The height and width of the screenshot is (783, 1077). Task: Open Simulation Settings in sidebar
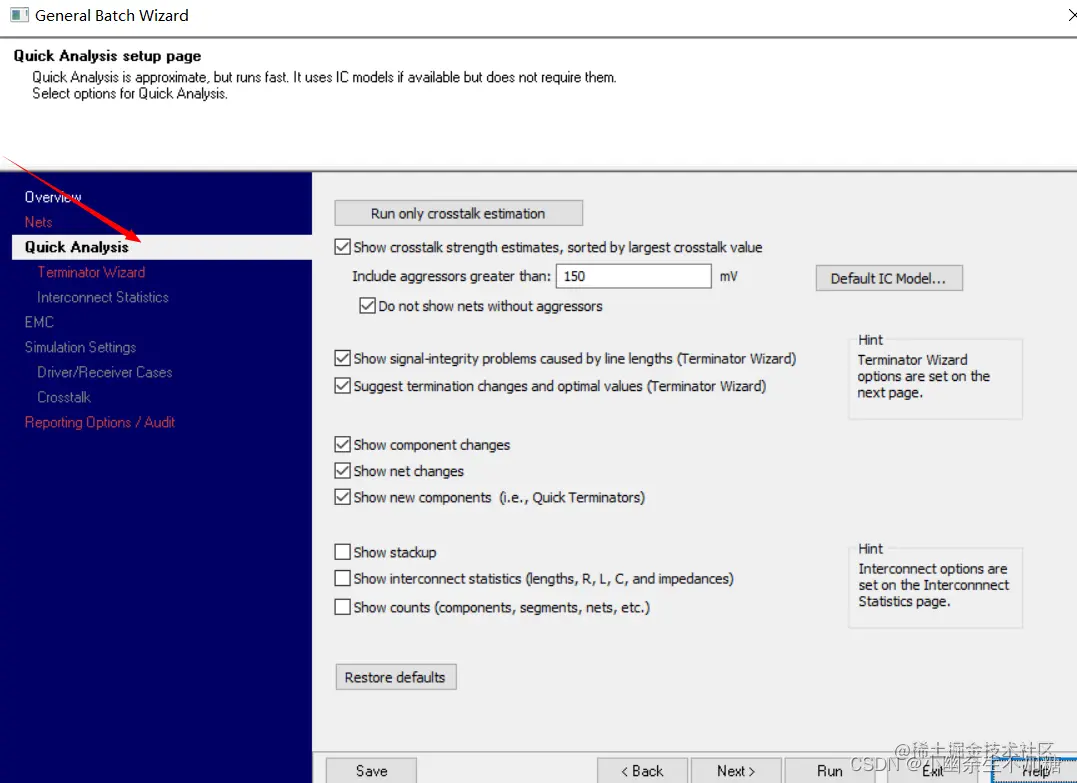tap(80, 347)
